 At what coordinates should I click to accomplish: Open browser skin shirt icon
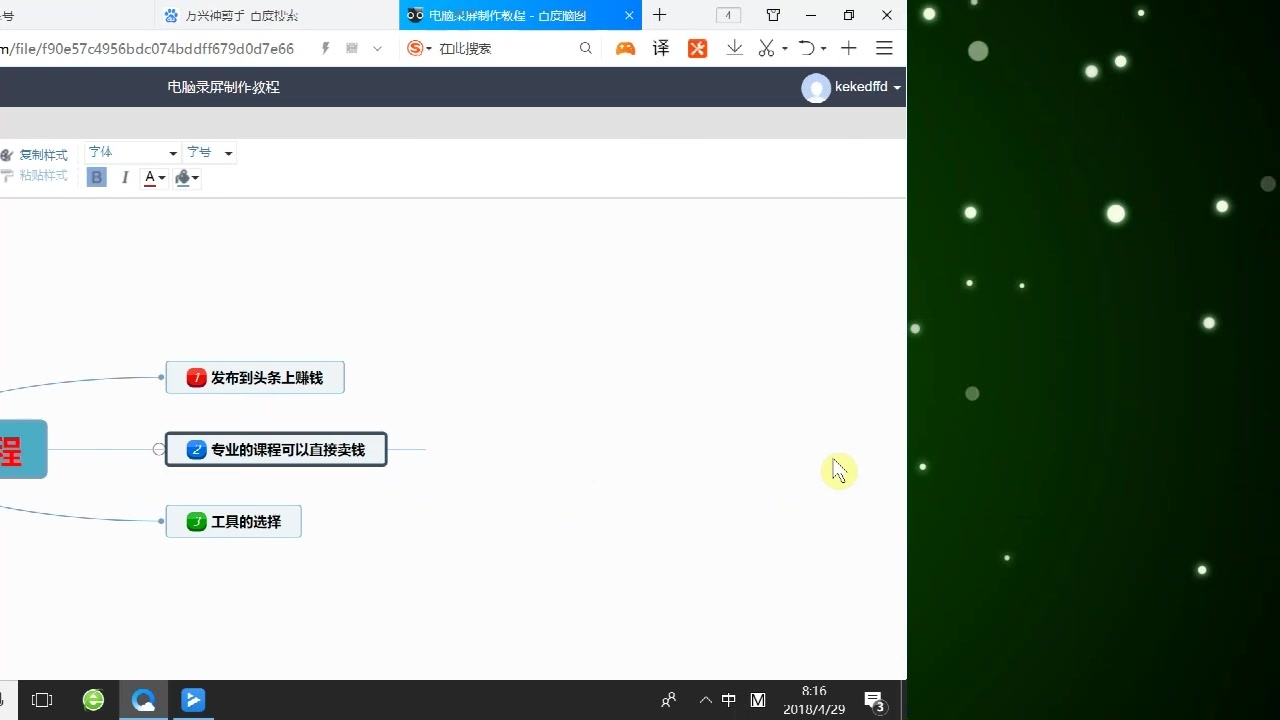[773, 15]
